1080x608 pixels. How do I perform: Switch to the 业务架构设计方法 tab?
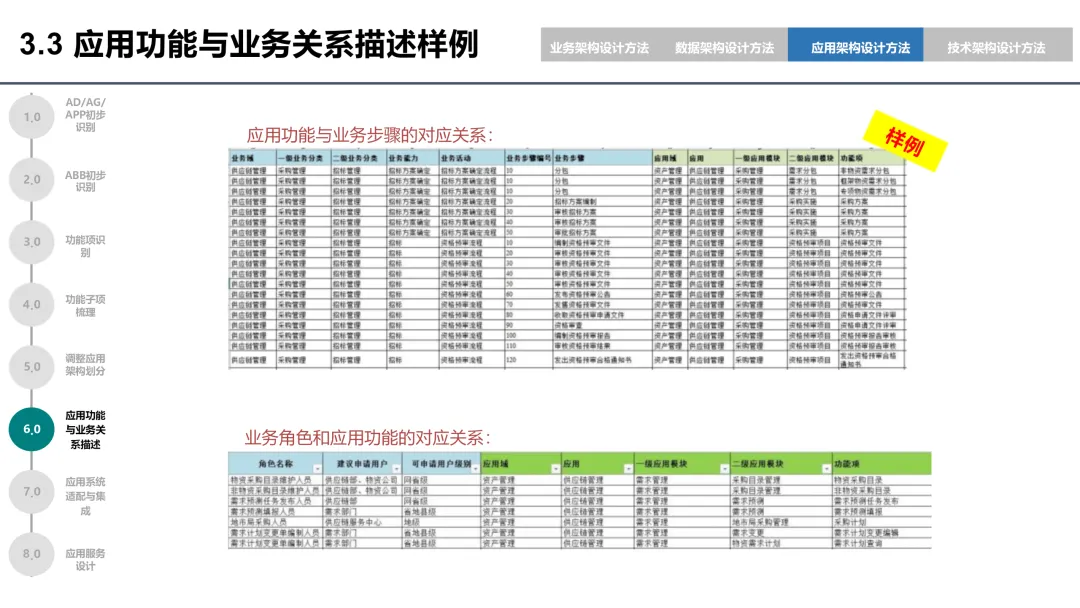(x=599, y=48)
